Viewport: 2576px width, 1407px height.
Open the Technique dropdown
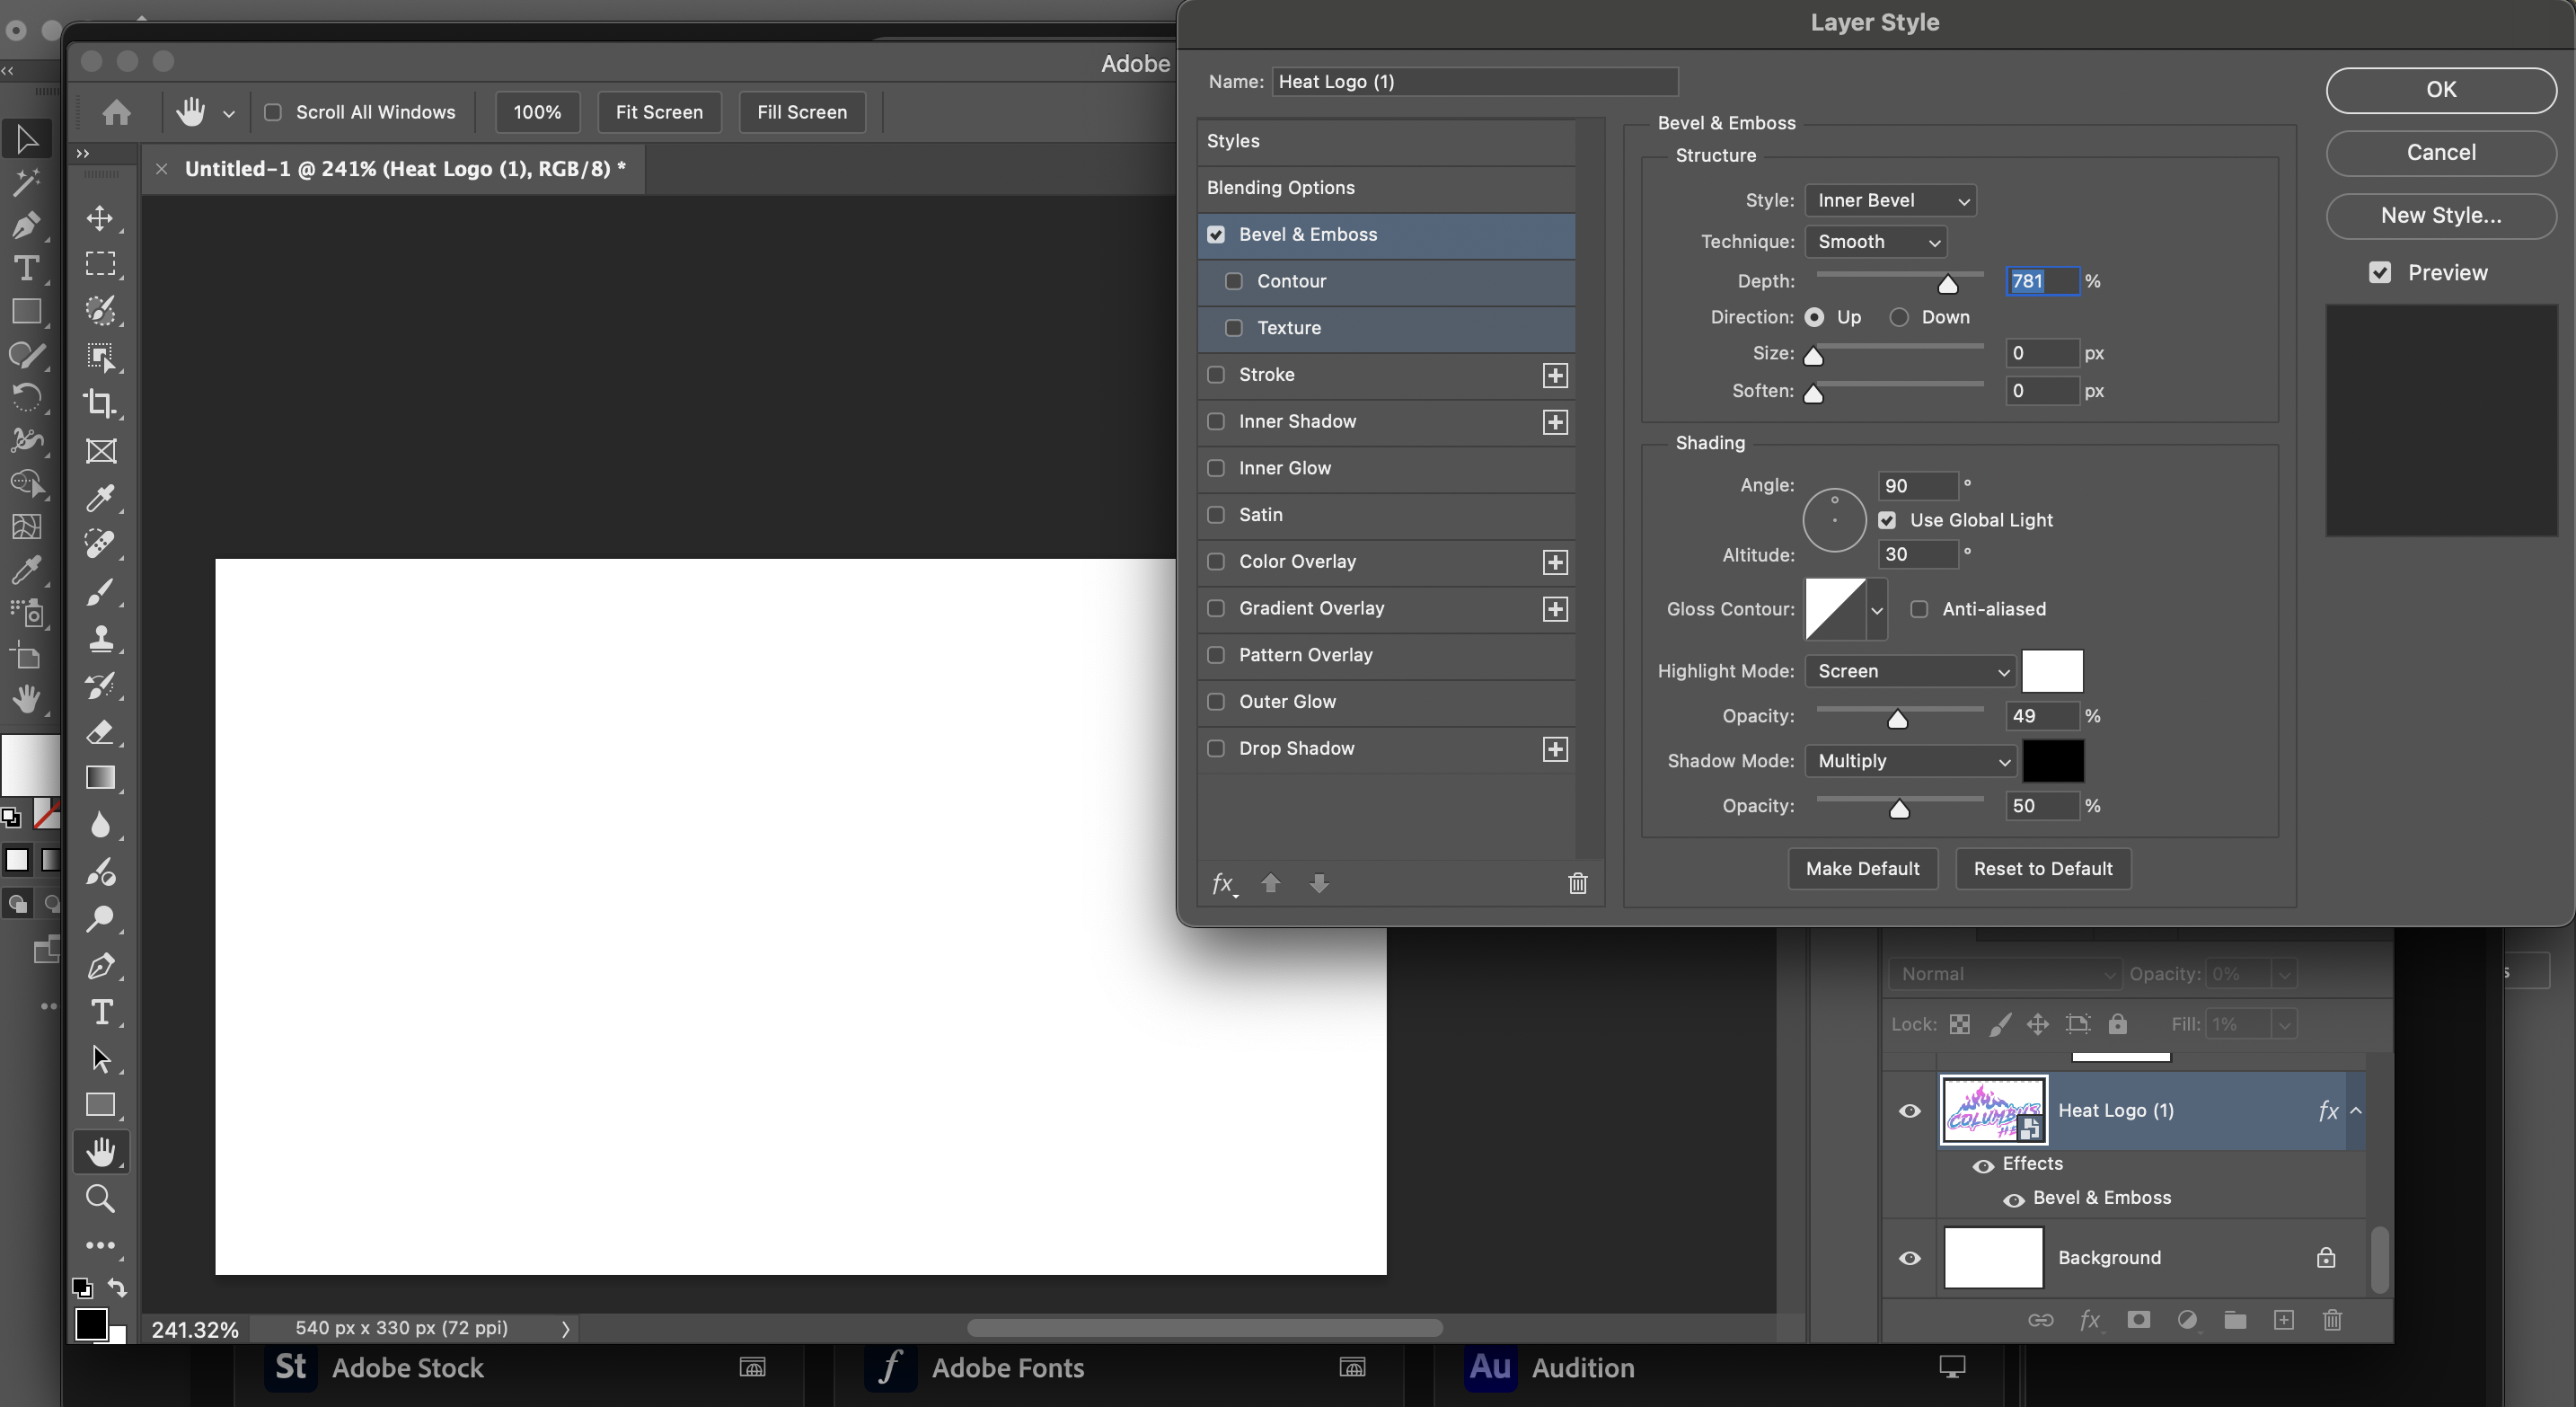(x=1877, y=242)
